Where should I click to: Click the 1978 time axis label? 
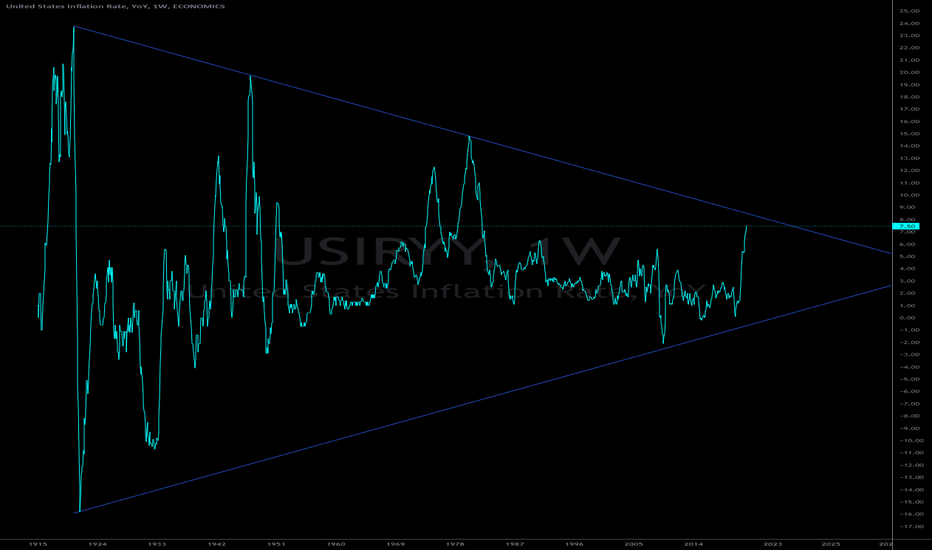(x=455, y=544)
